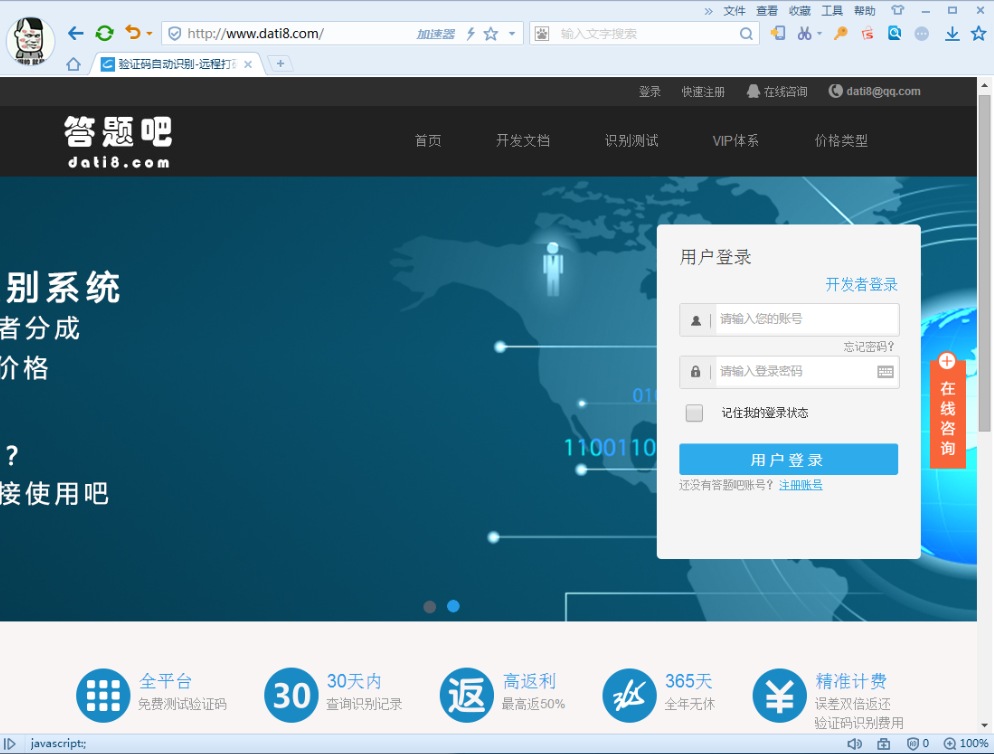Image resolution: width=994 pixels, height=754 pixels.
Task: Click the speaker mute icon in the status bar
Action: click(854, 744)
